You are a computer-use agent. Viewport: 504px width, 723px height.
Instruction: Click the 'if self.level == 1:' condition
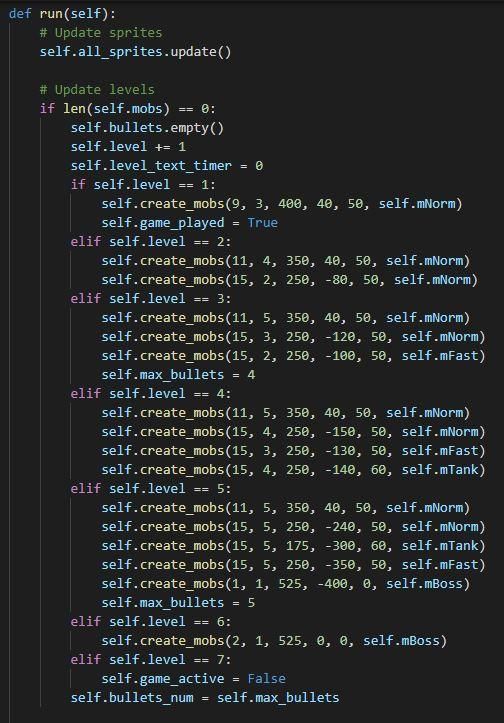[x=143, y=184]
